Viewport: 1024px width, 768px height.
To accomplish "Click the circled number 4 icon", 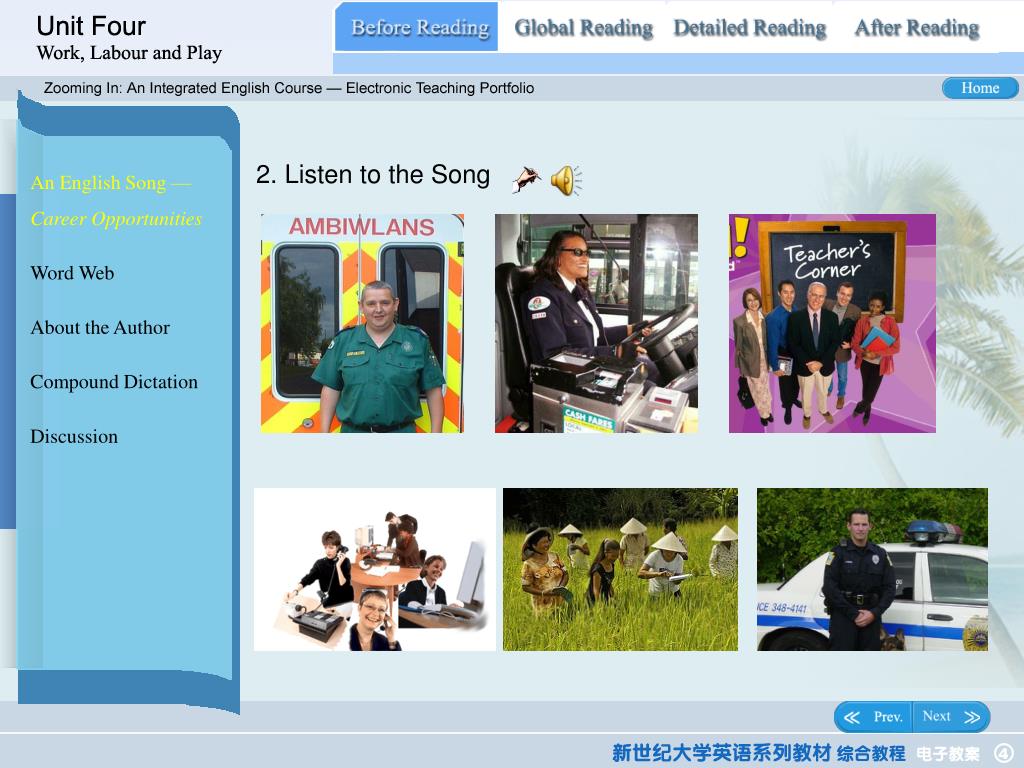I will point(1004,753).
